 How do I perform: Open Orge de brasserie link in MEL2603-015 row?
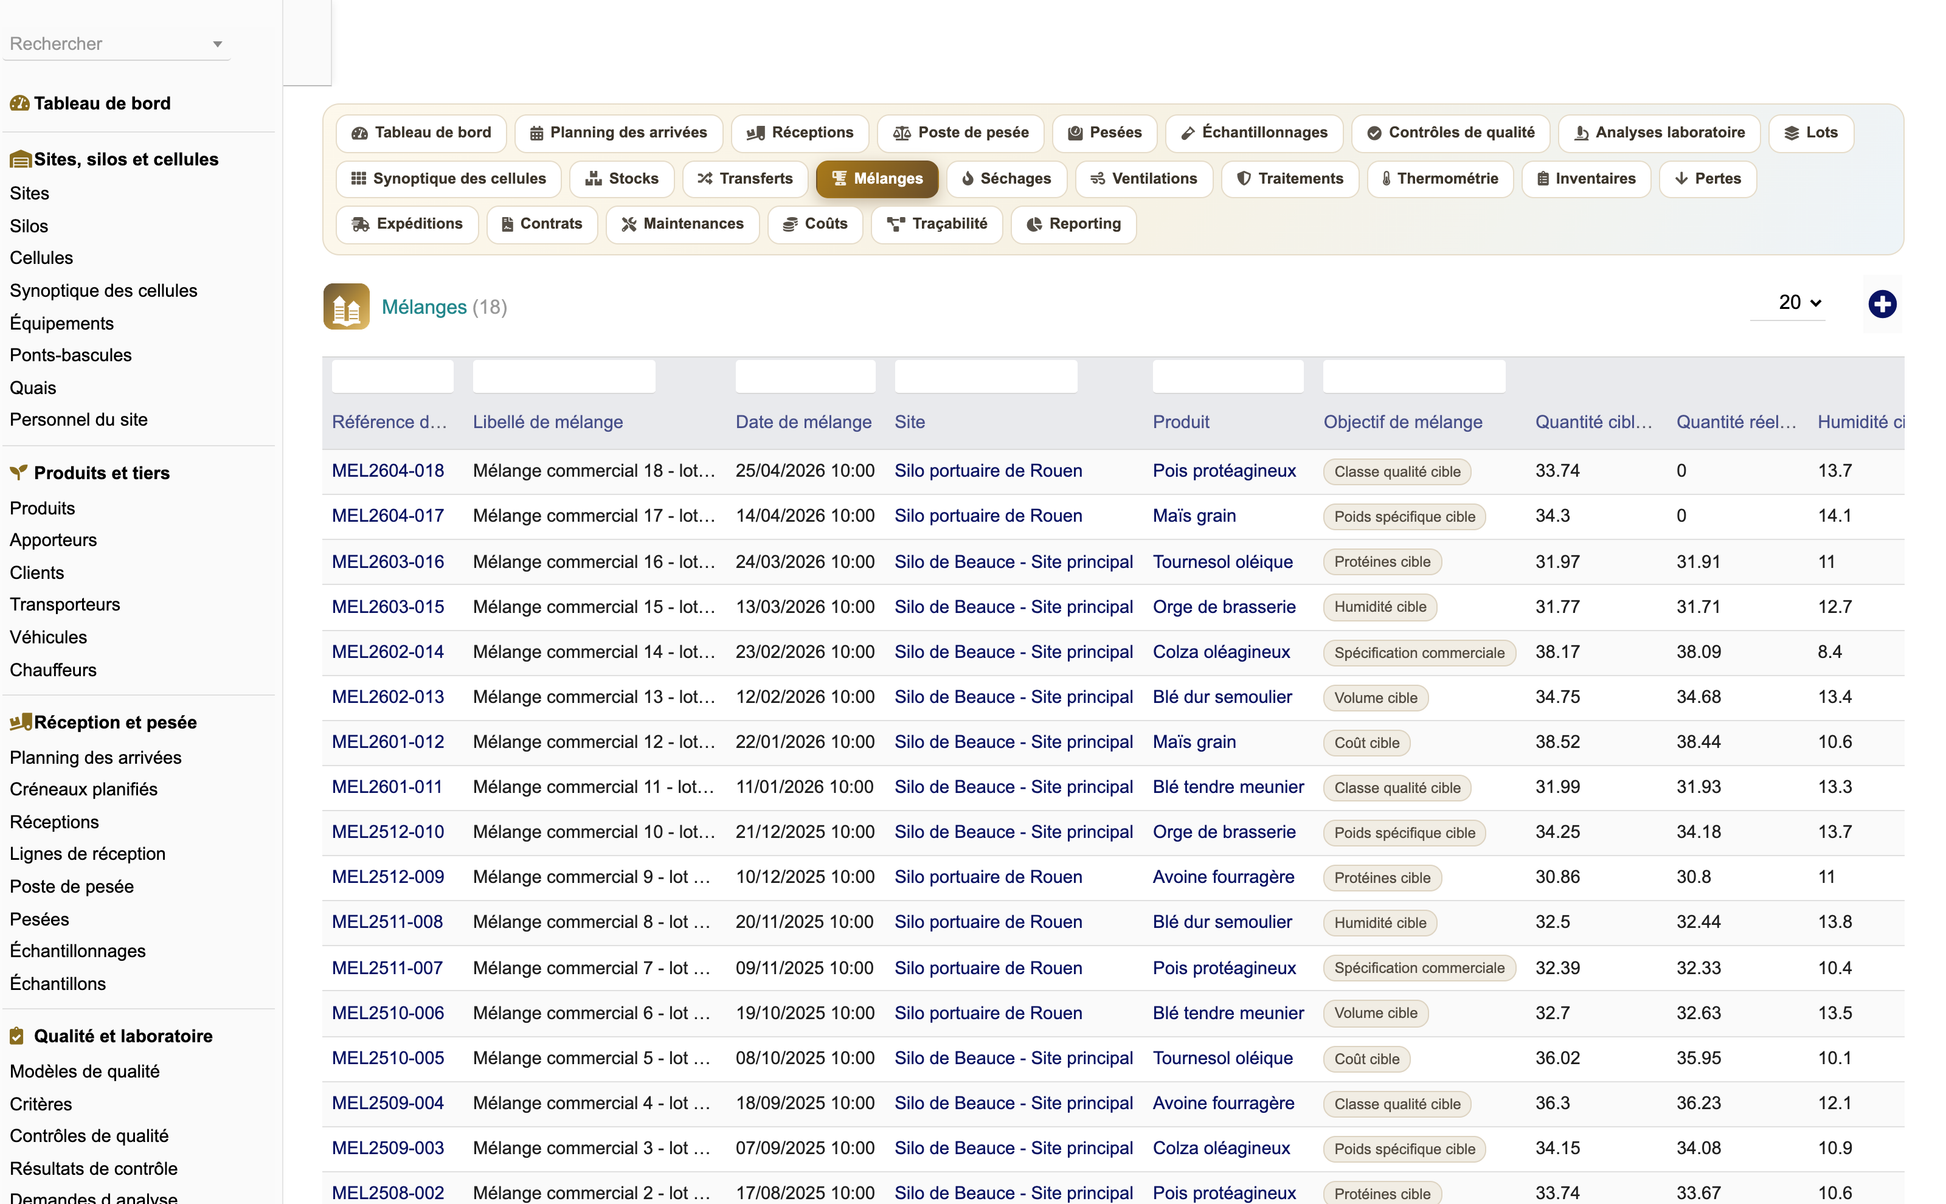click(x=1224, y=607)
